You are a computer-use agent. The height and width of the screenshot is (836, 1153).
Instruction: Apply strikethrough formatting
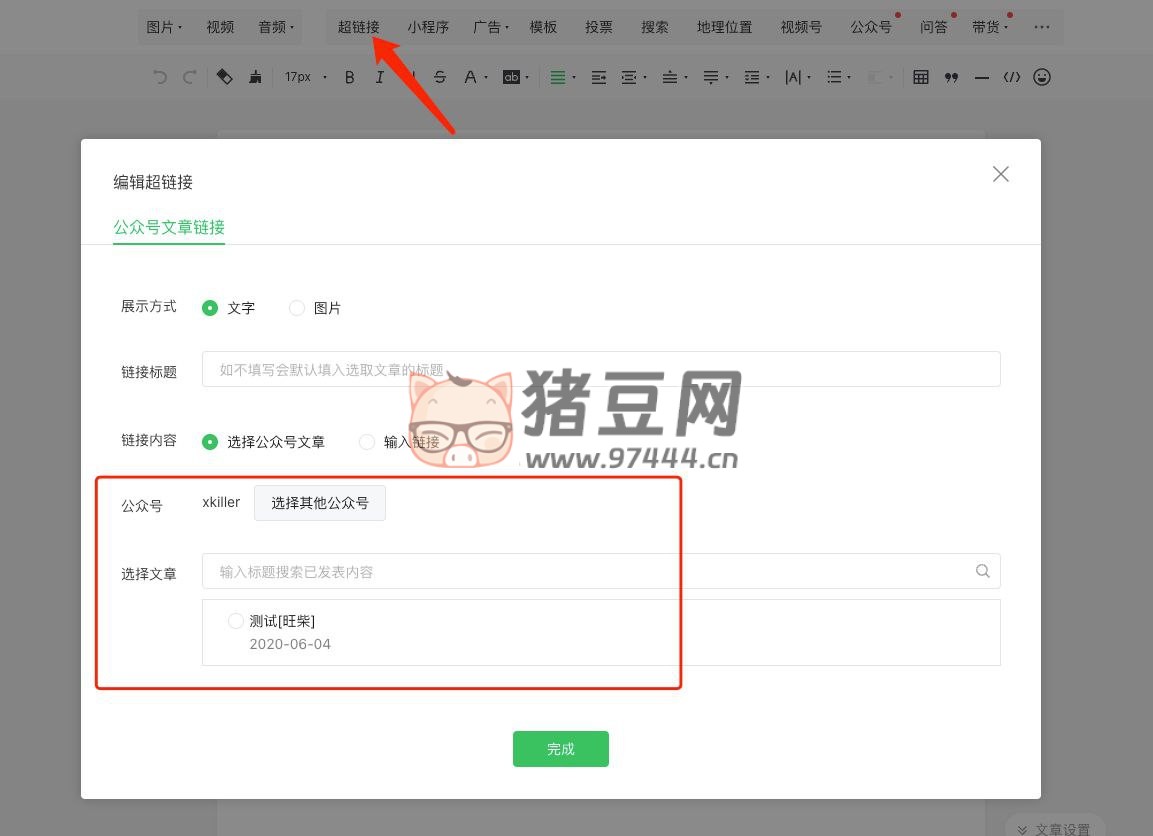(x=440, y=77)
